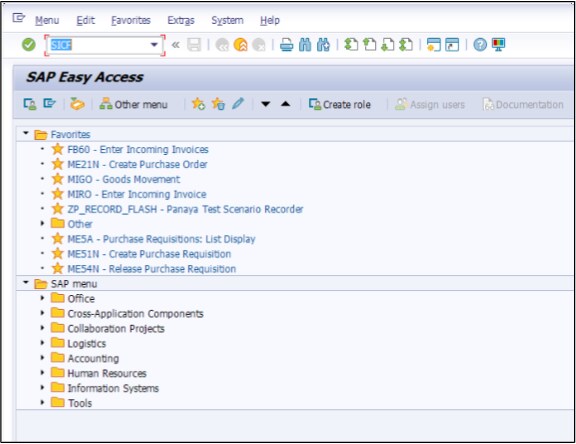Click the Help question mark icon
This screenshot has height=444, width=576.
tap(480, 45)
